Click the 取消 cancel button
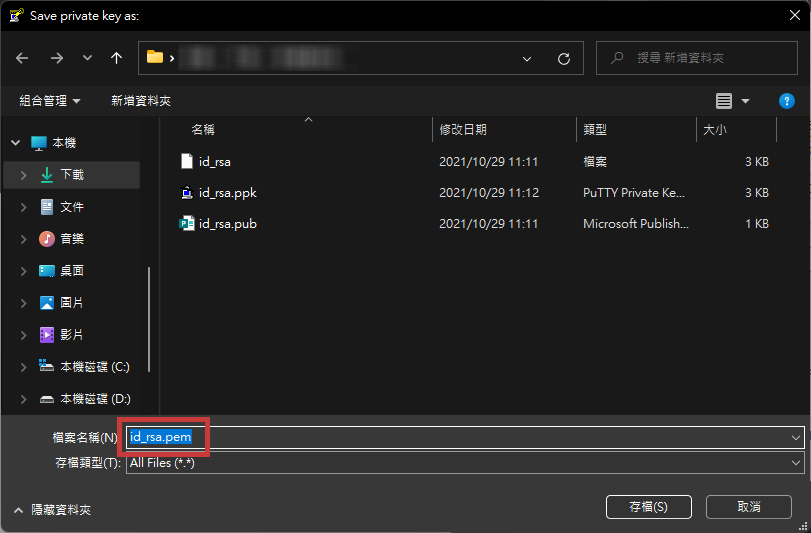The width and height of the screenshot is (811, 533). coord(748,507)
